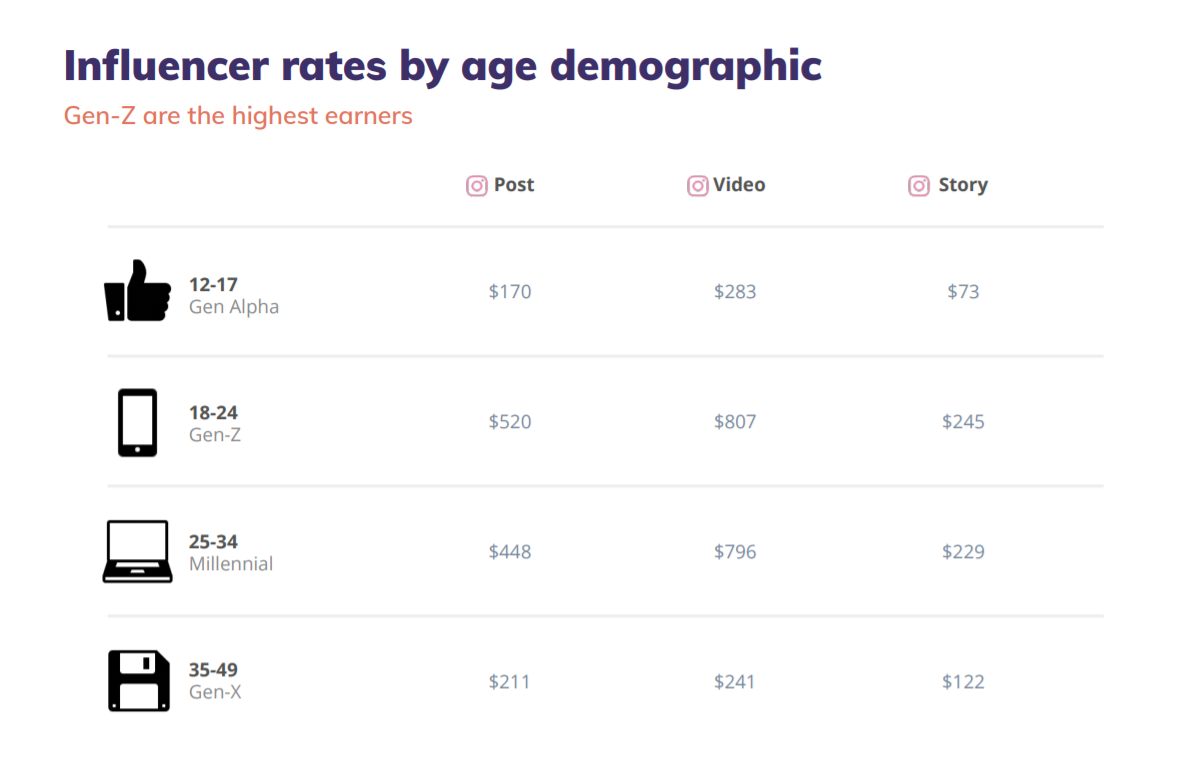Click the $807 Gen-Z video rate
This screenshot has width=1190, height=772.
pyautogui.click(x=735, y=422)
